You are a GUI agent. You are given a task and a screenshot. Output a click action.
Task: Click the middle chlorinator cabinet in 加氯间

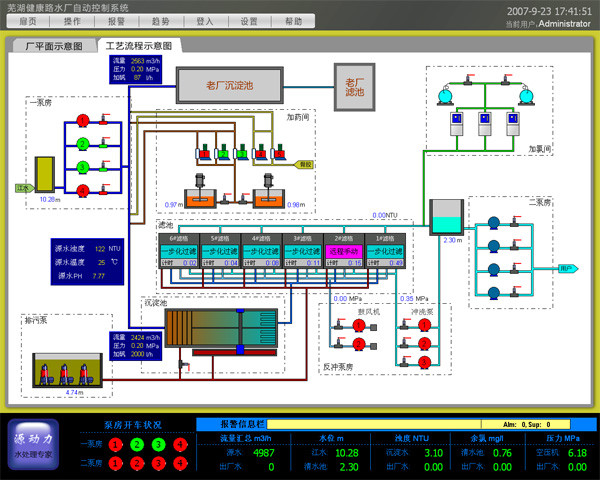click(x=486, y=122)
